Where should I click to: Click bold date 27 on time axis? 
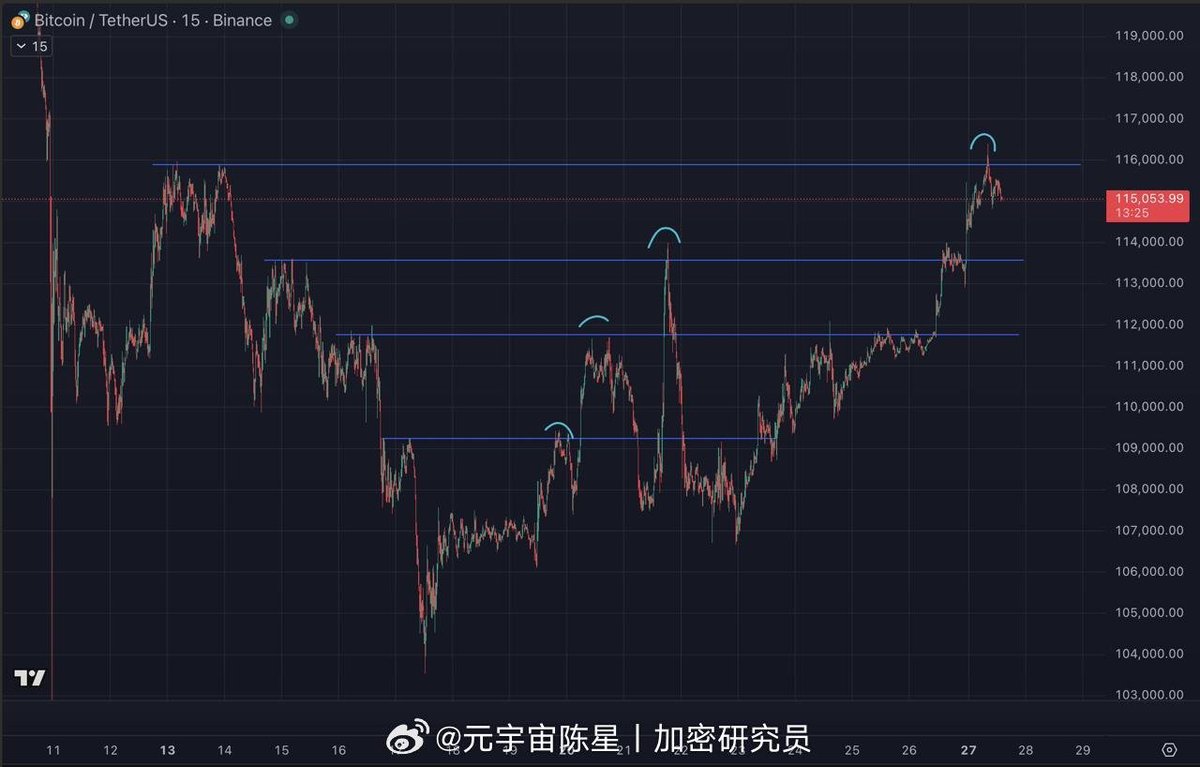point(967,750)
